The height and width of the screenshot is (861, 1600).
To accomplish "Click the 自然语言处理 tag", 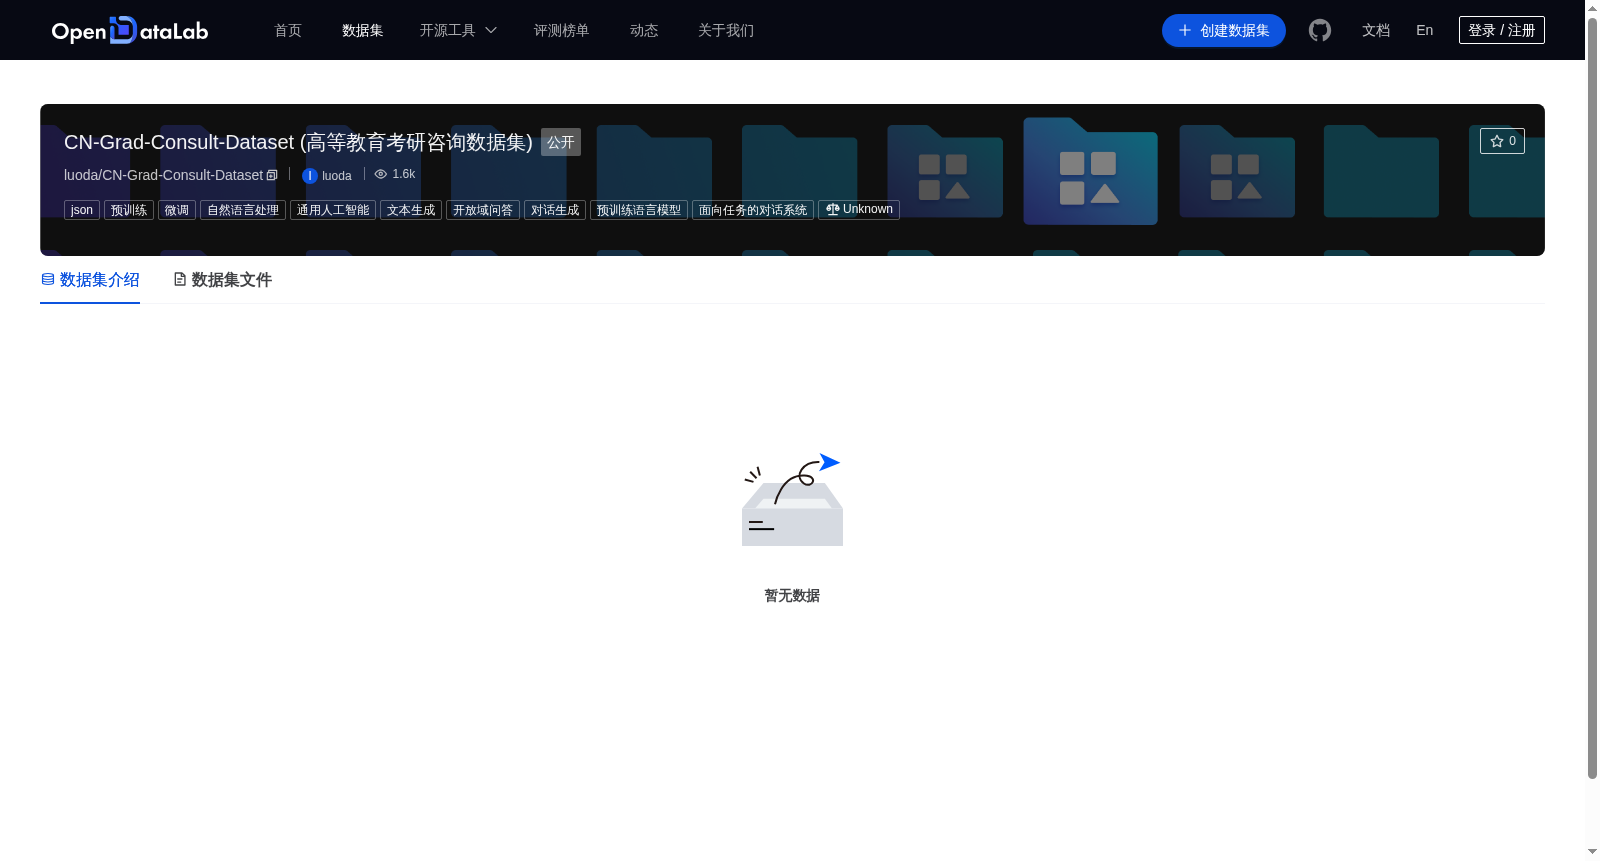I will [243, 210].
